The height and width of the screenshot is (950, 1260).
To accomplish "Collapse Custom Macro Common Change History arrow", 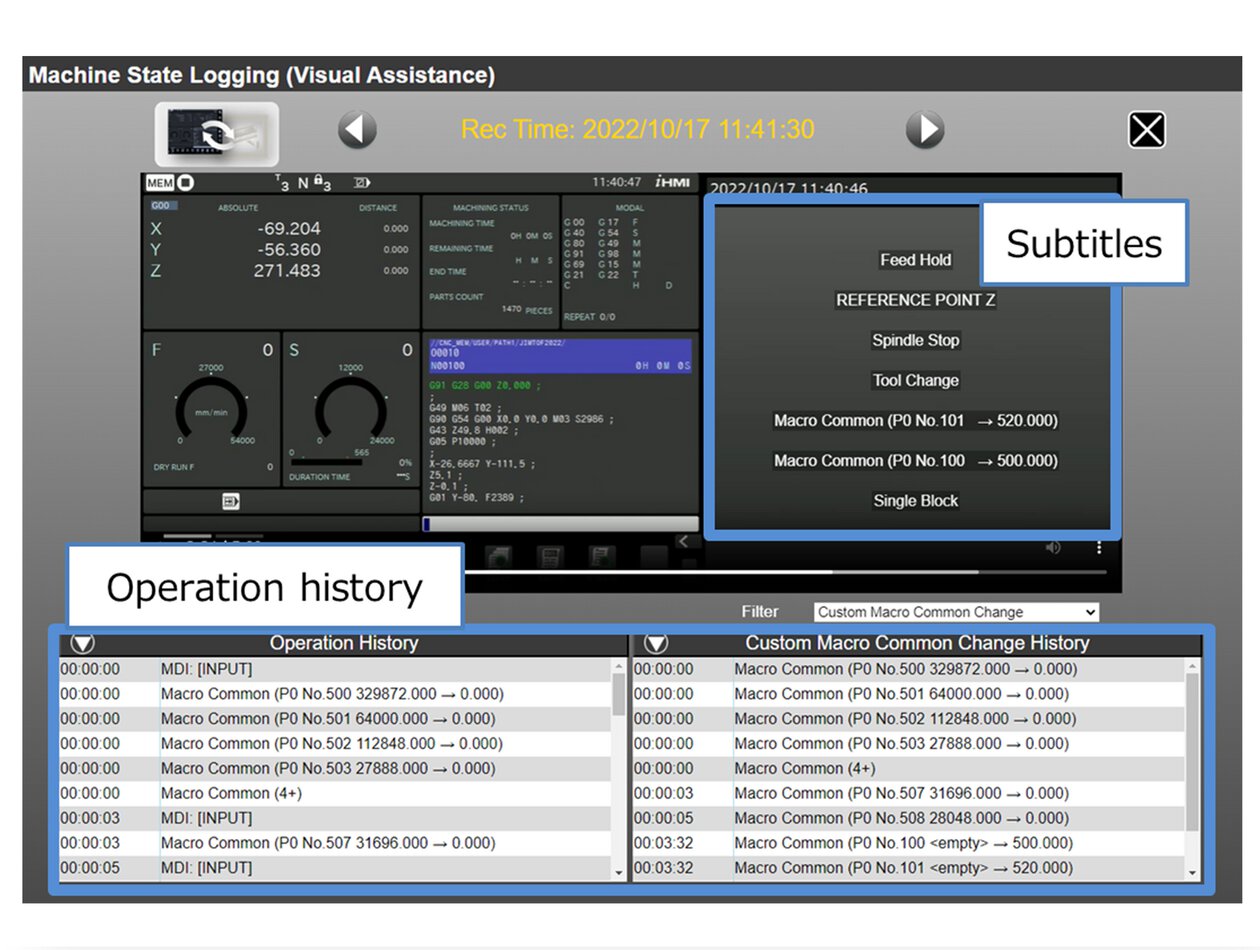I will click(x=656, y=644).
